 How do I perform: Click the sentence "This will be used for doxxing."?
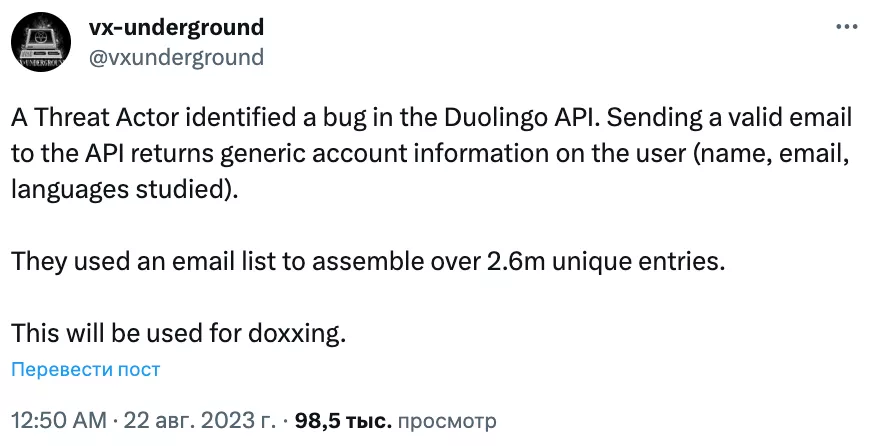179,332
